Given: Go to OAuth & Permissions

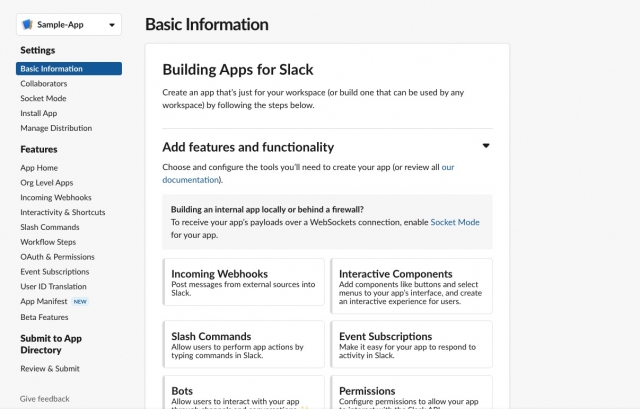Looking at the screenshot, I should 58,257.
